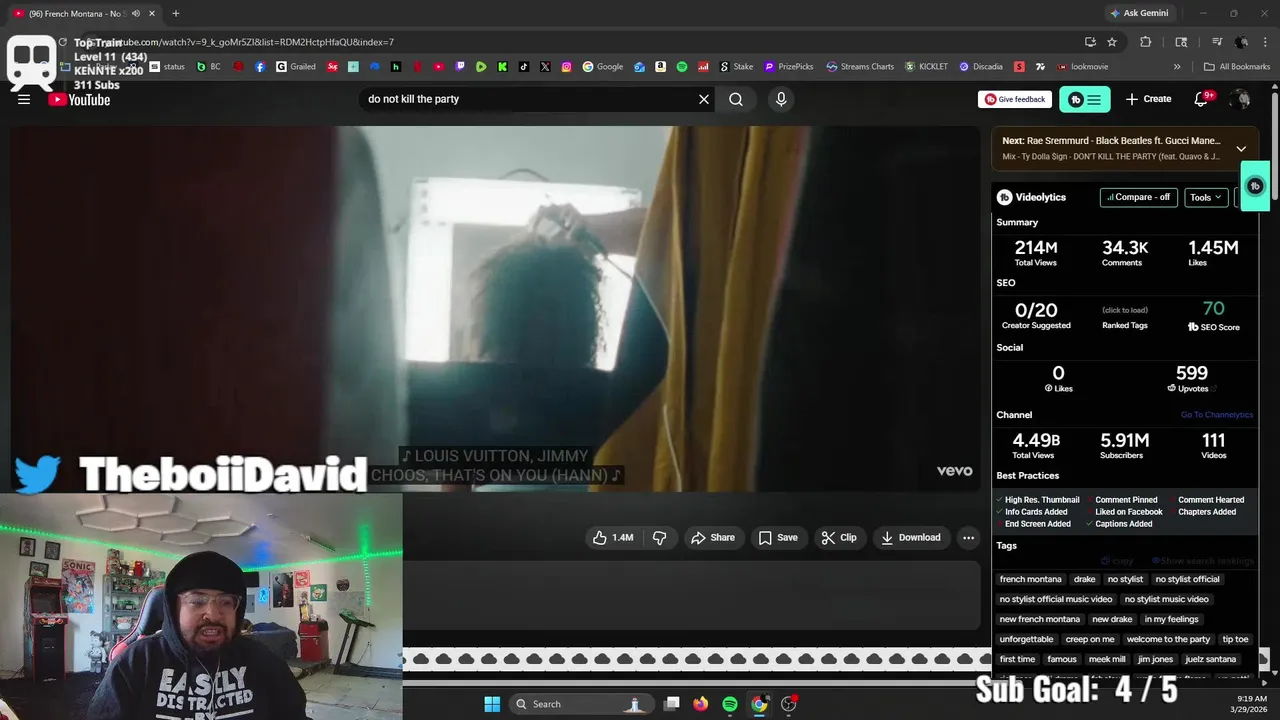
Task: Clear the search box with the X
Action: pos(704,99)
